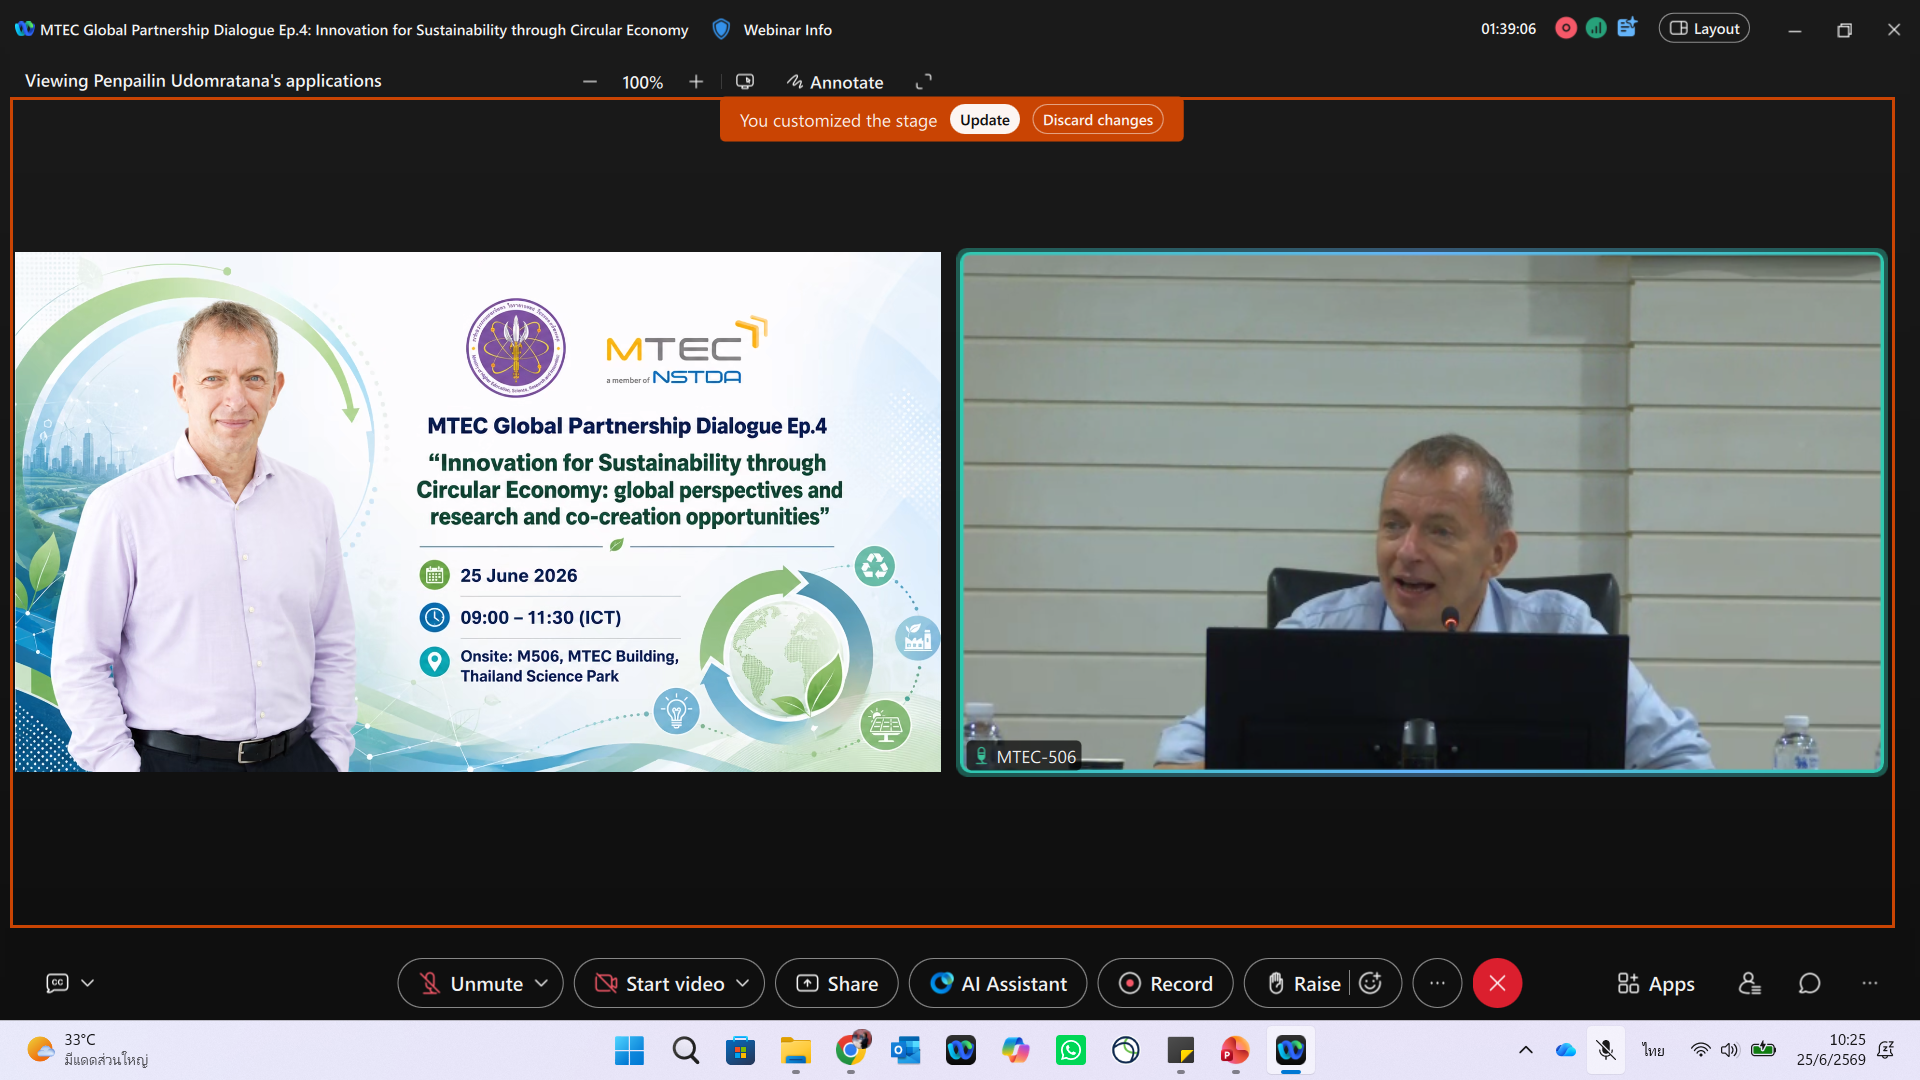1920x1080 pixels.
Task: Open Outlook from taskbar
Action: click(x=906, y=1051)
